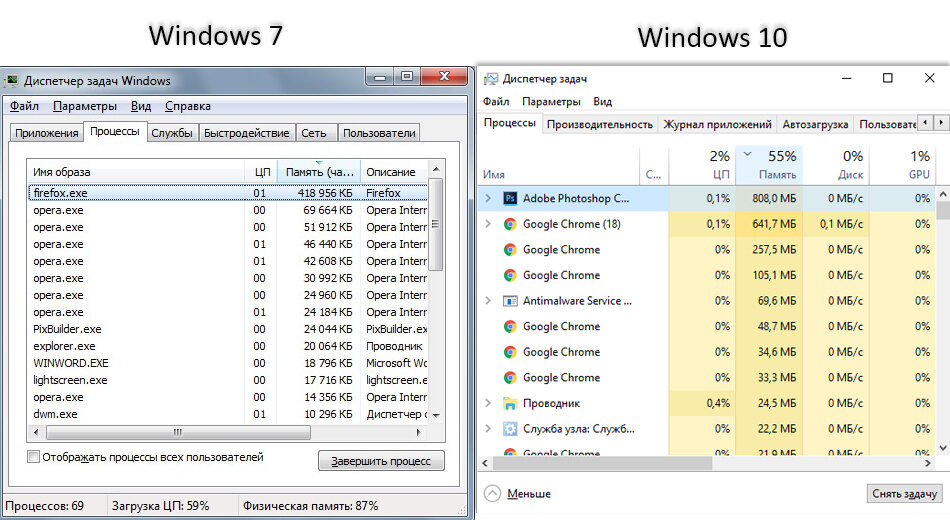Image resolution: width=950 pixels, height=520 pixels.
Task: Click the Windows 10 Task Manager title icon
Action: tap(490, 79)
